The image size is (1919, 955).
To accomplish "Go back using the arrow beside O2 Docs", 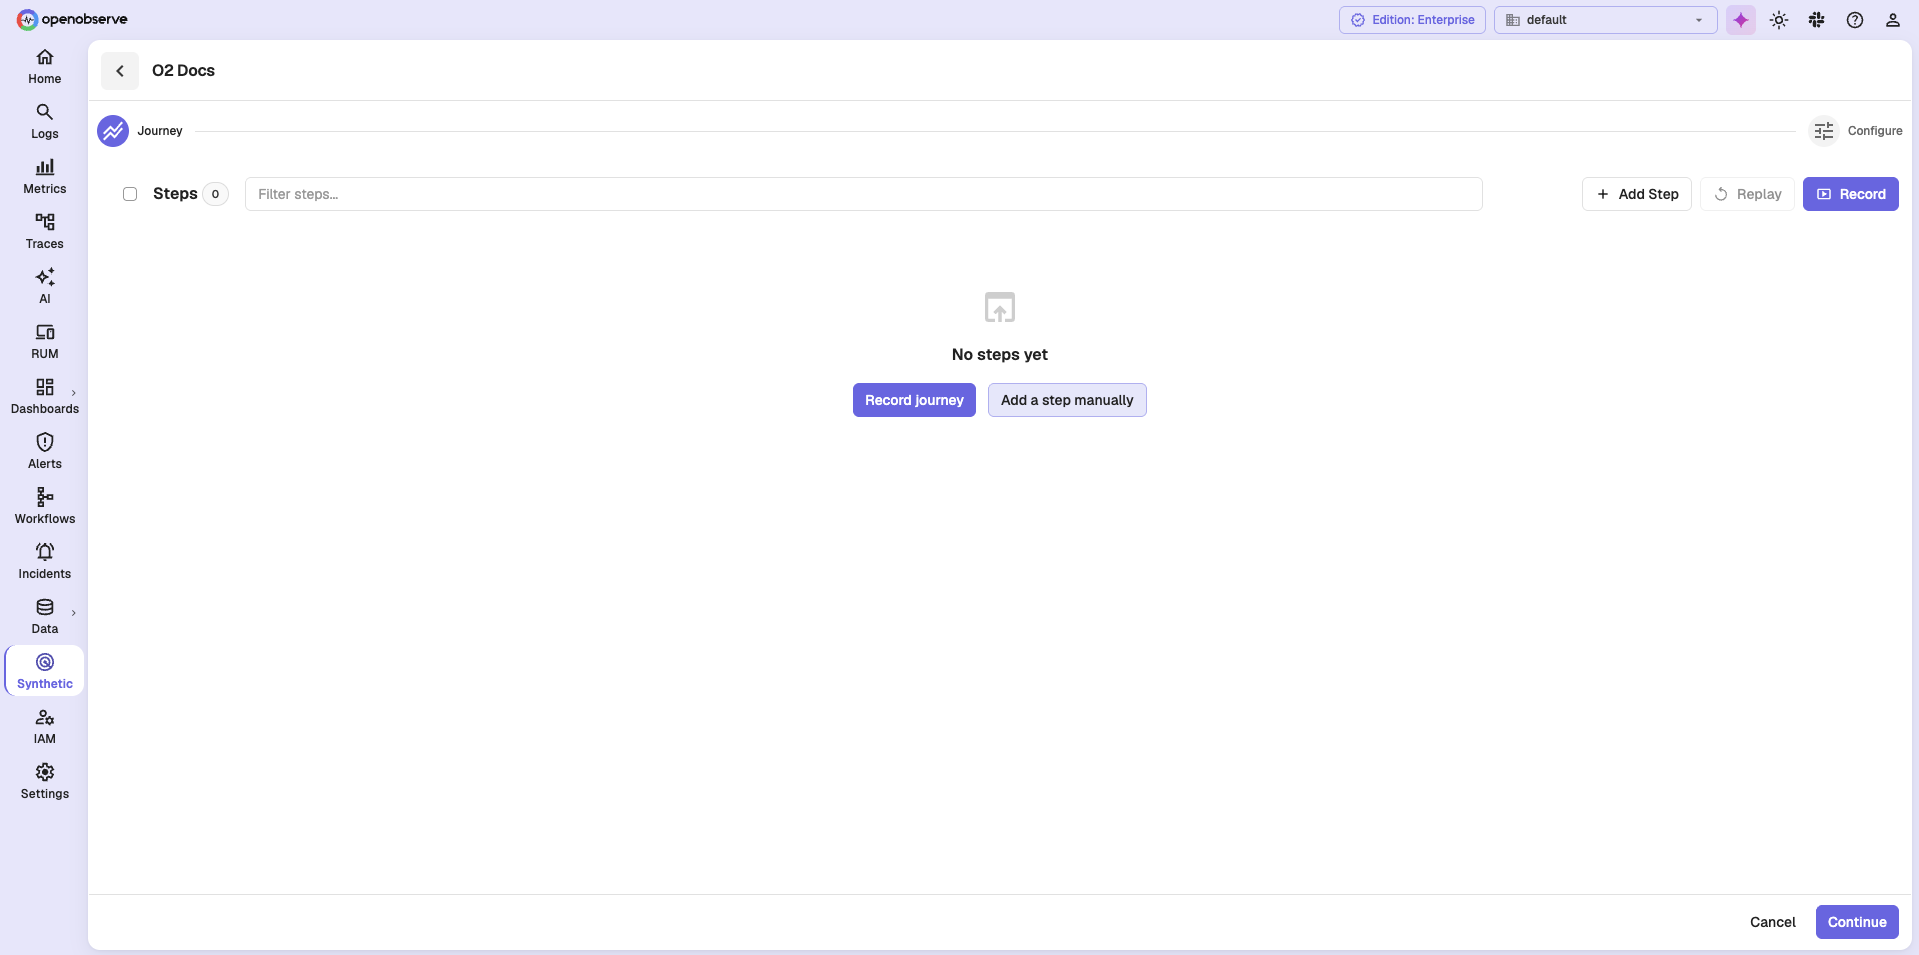I will pos(120,71).
